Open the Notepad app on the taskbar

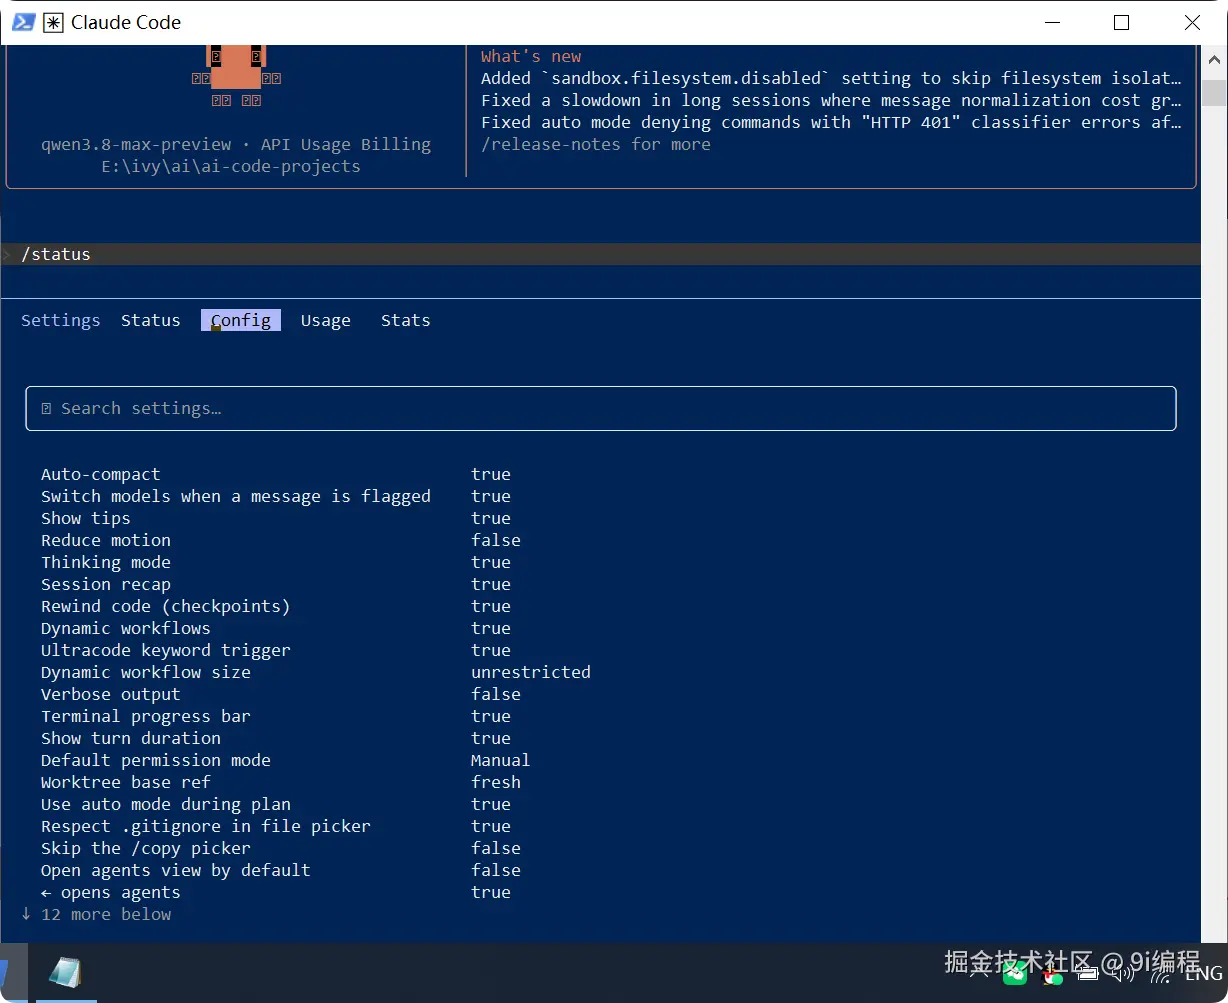coord(66,972)
